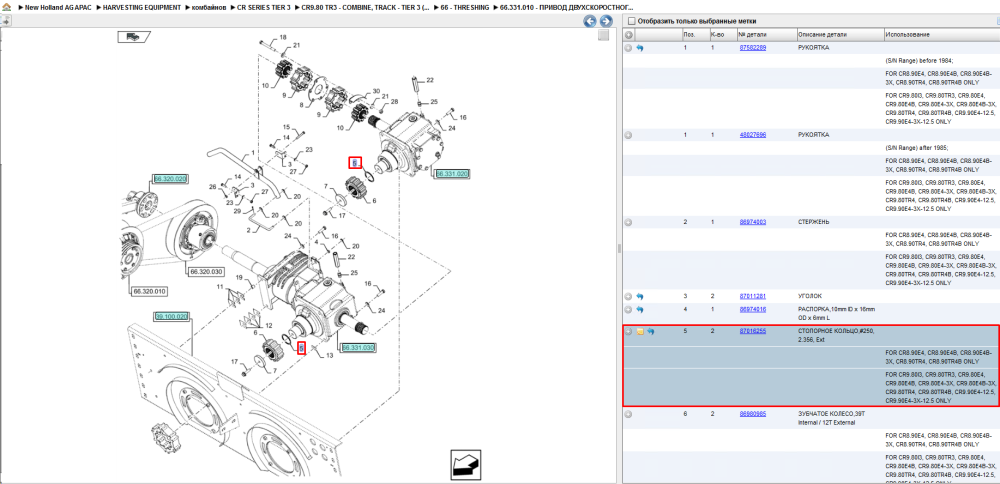Click diagram reference label 66.320.010
This screenshot has height=484, width=1000.
tap(149, 291)
